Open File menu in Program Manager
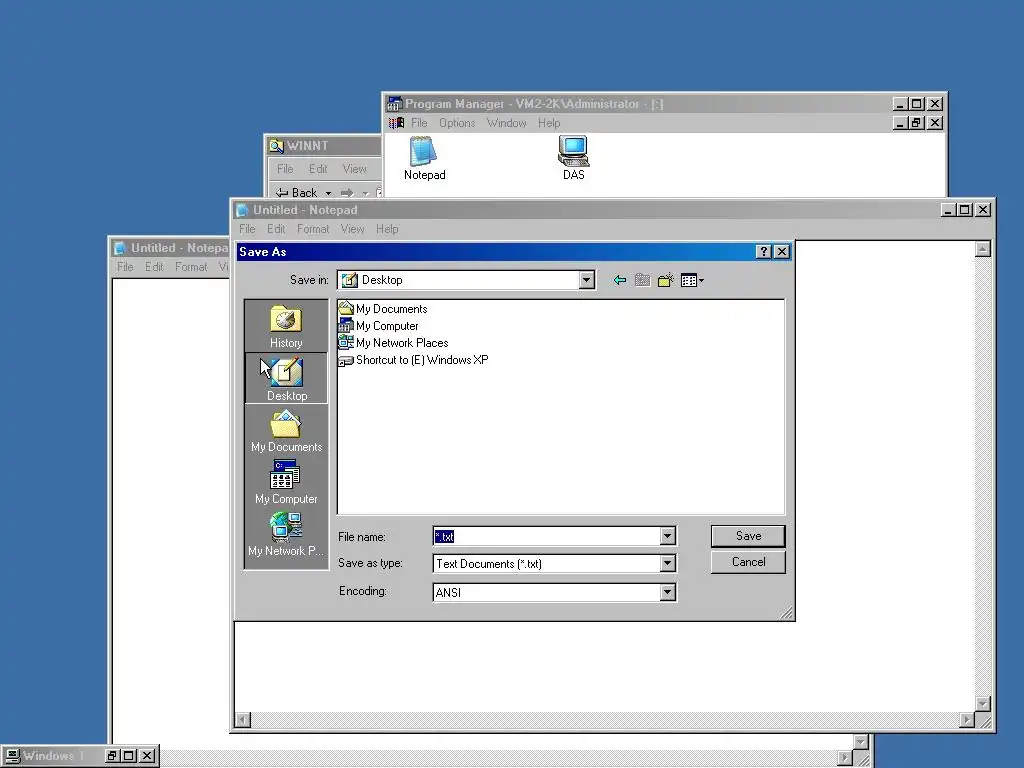Screen dimensions: 1024x768 (x=419, y=123)
